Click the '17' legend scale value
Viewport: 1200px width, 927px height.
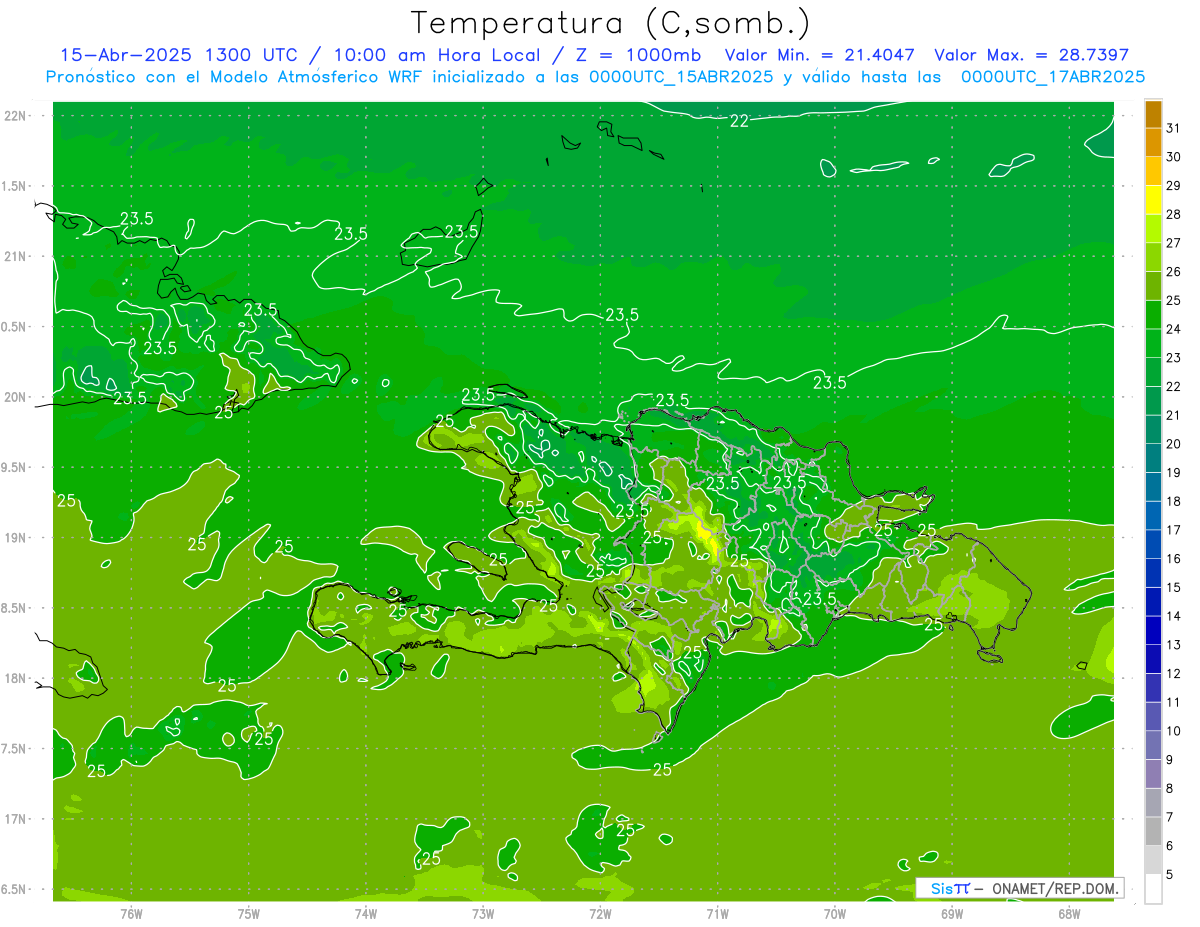tap(1174, 530)
